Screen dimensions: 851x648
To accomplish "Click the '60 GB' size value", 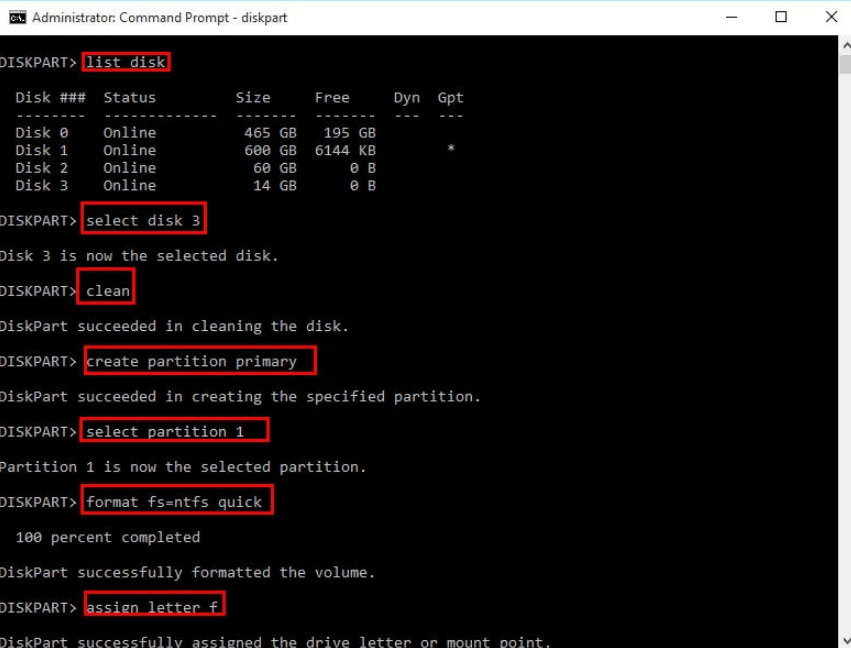I will (275, 168).
